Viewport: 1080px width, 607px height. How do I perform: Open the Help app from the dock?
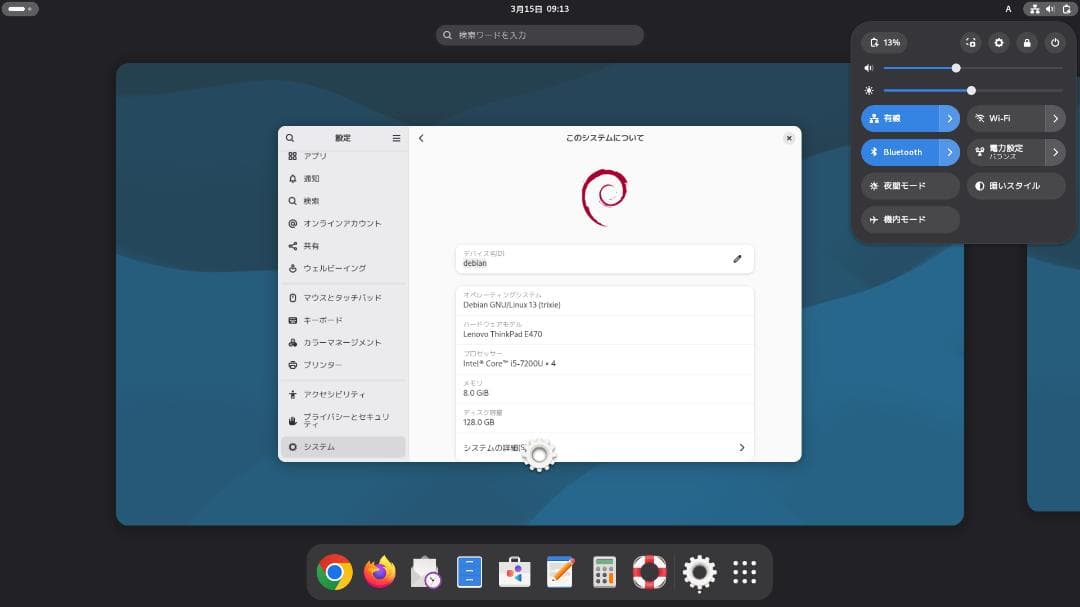[x=649, y=572]
